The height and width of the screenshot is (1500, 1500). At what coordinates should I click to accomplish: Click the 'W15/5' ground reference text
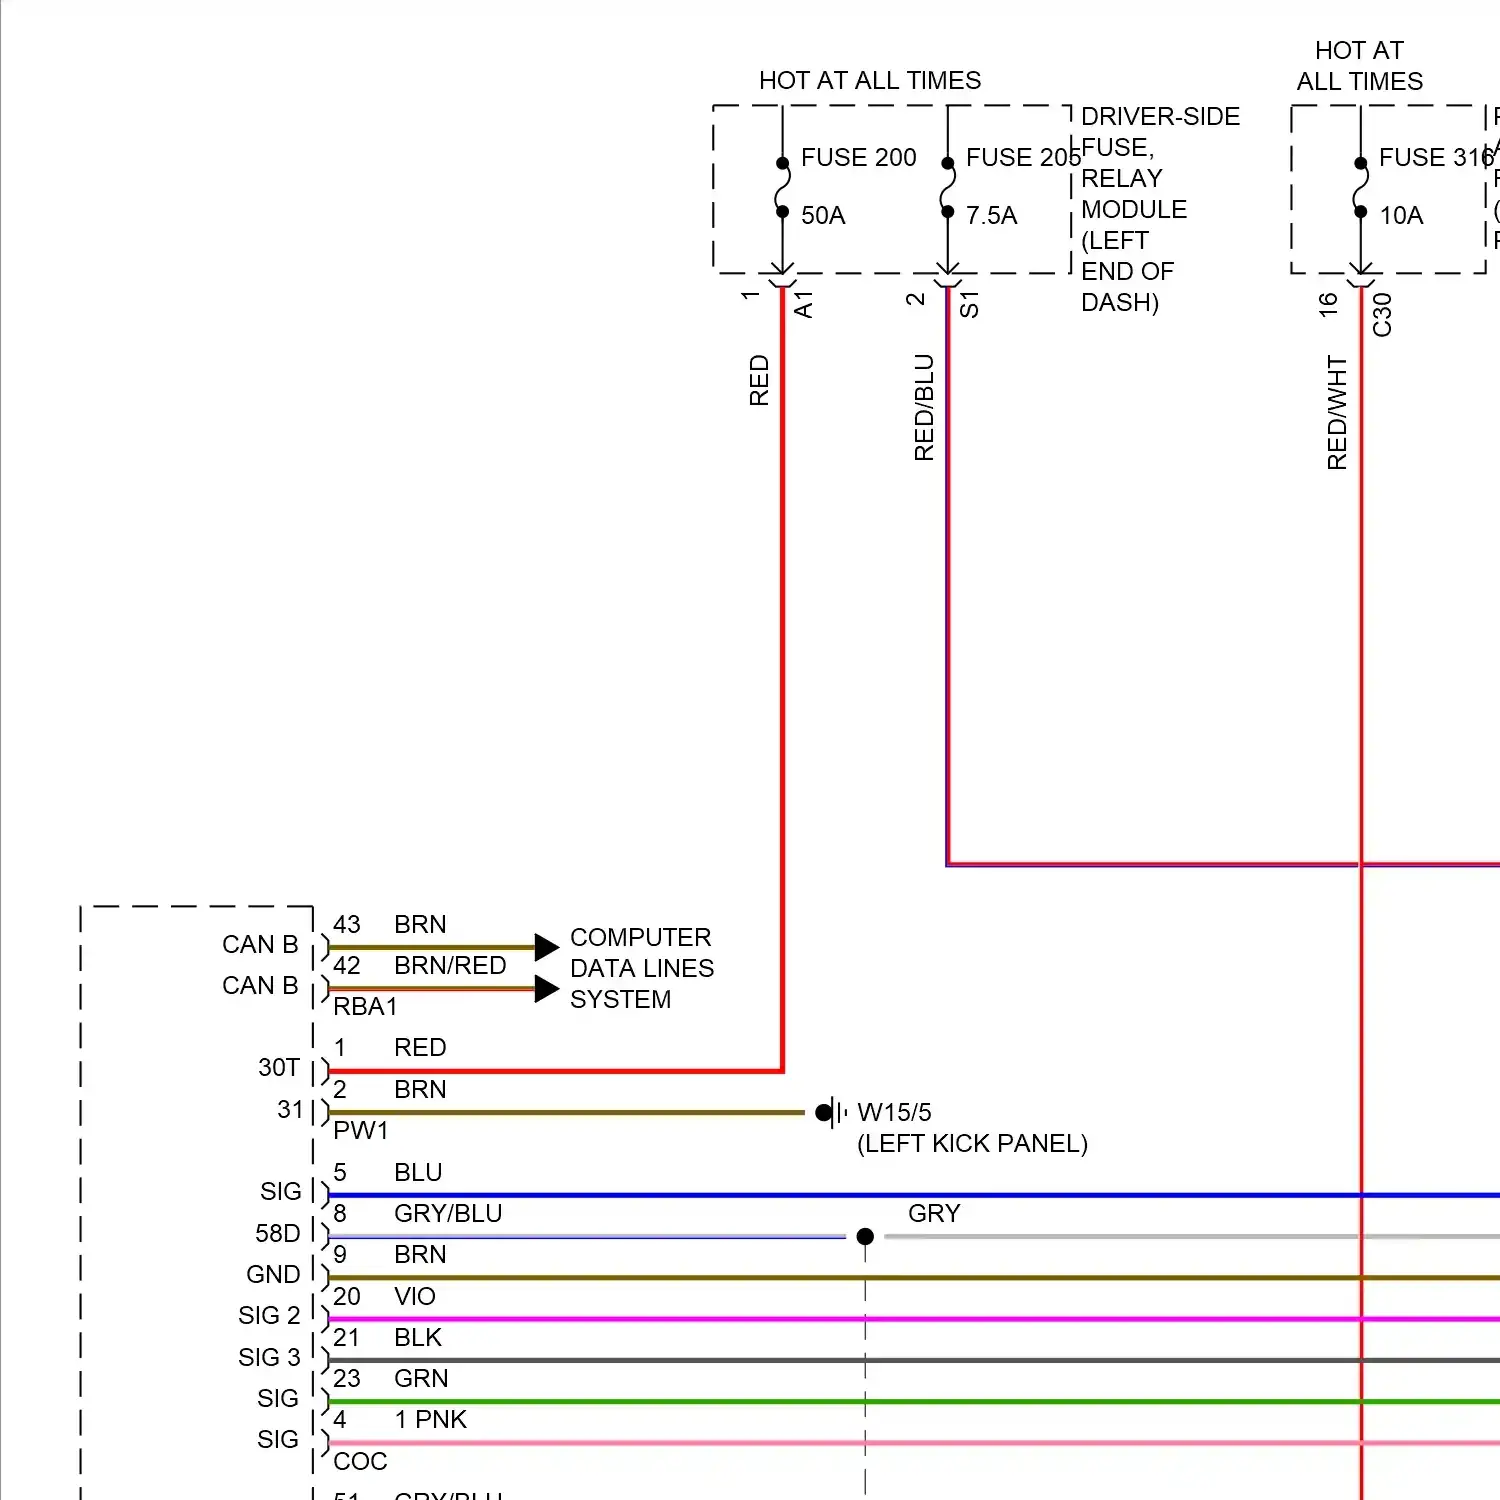click(894, 1112)
